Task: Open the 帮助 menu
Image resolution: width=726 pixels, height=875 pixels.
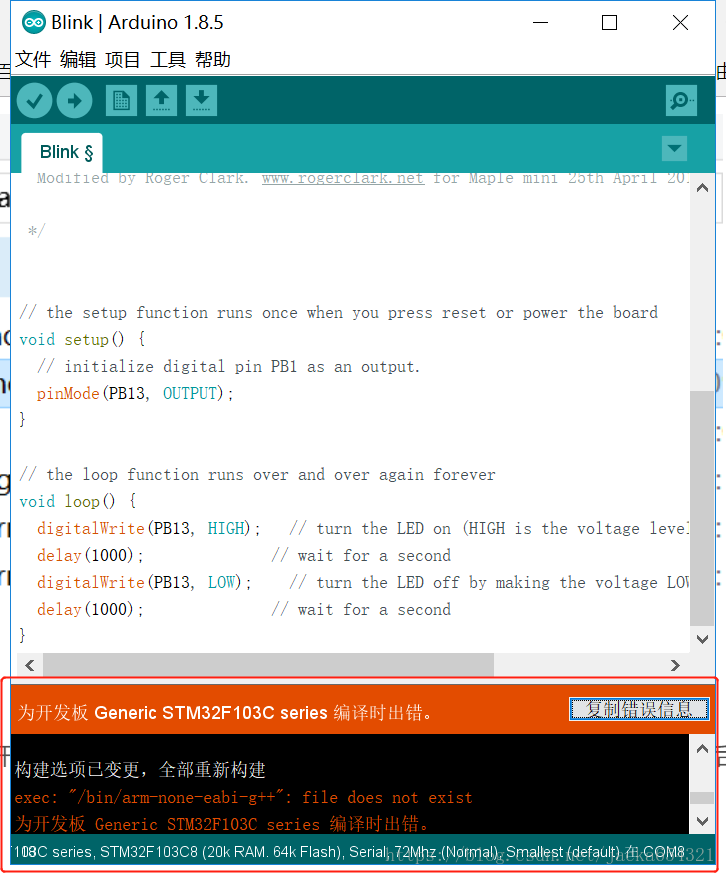Action: (213, 59)
